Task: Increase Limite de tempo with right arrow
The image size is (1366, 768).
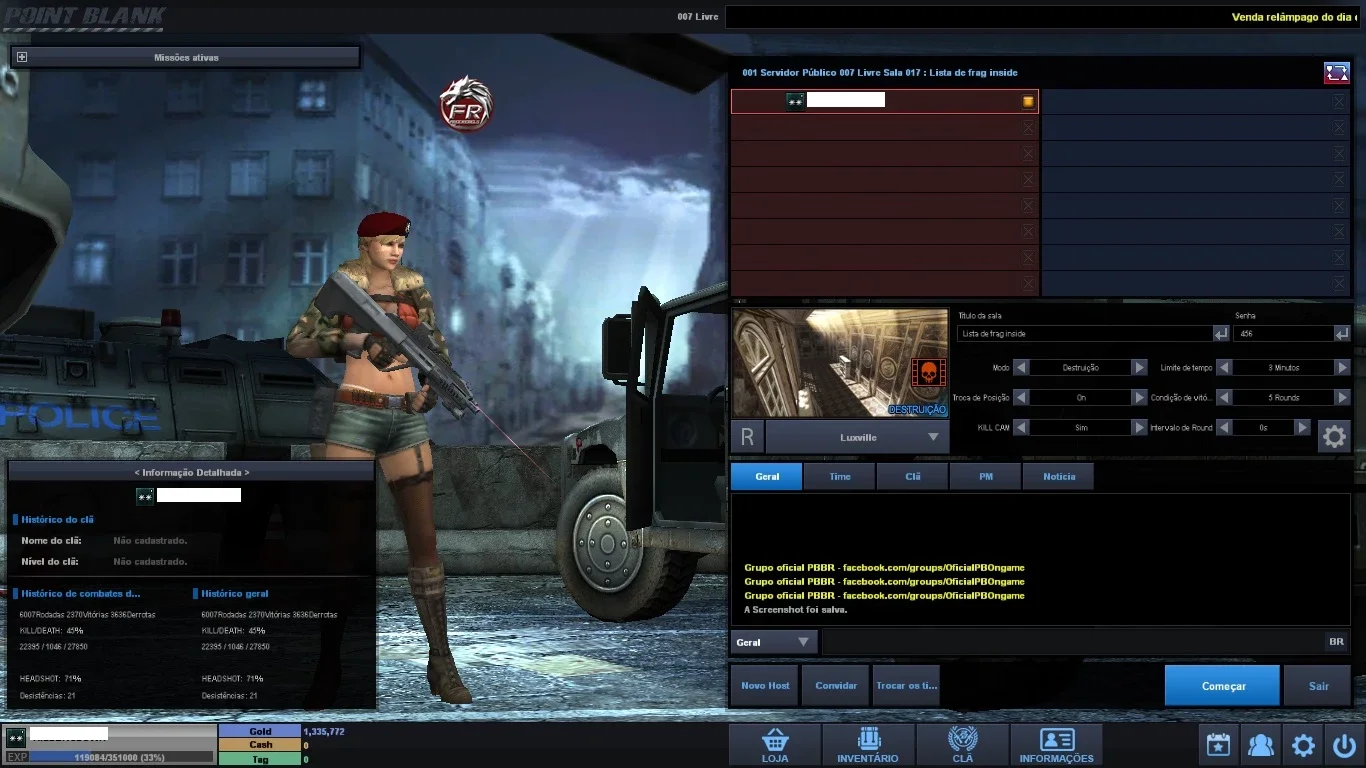Action: 1343,368
